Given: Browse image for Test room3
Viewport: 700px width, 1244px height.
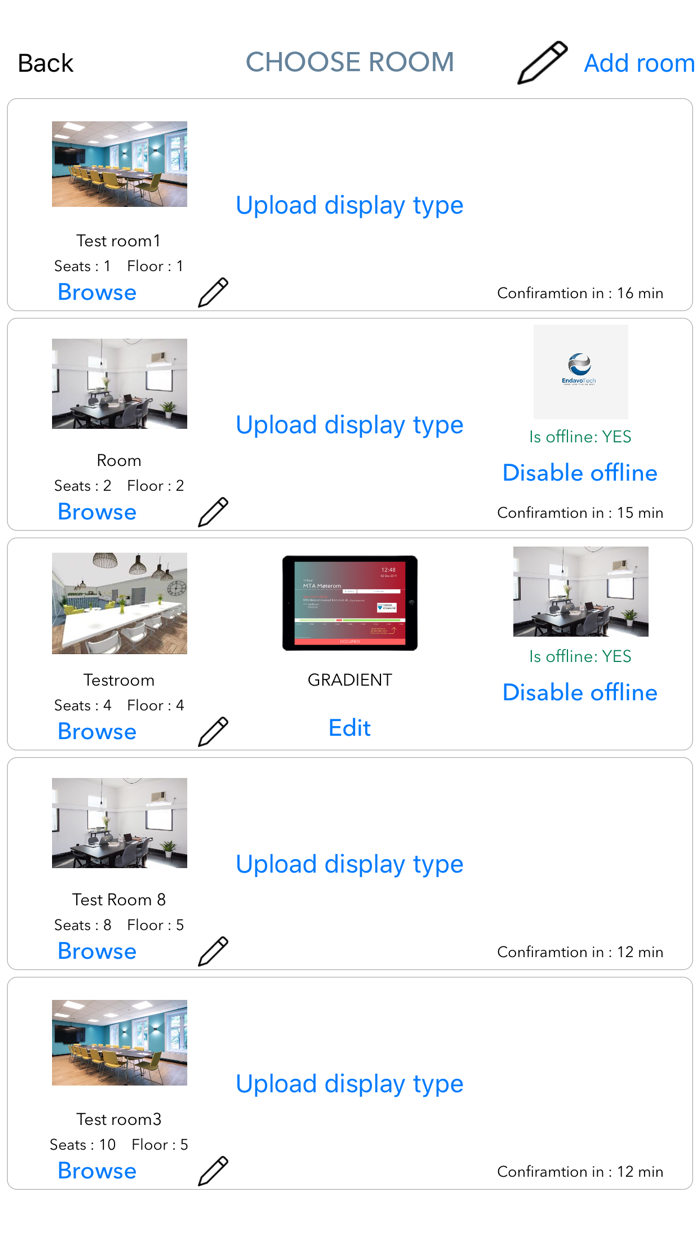Looking at the screenshot, I should click(97, 1171).
